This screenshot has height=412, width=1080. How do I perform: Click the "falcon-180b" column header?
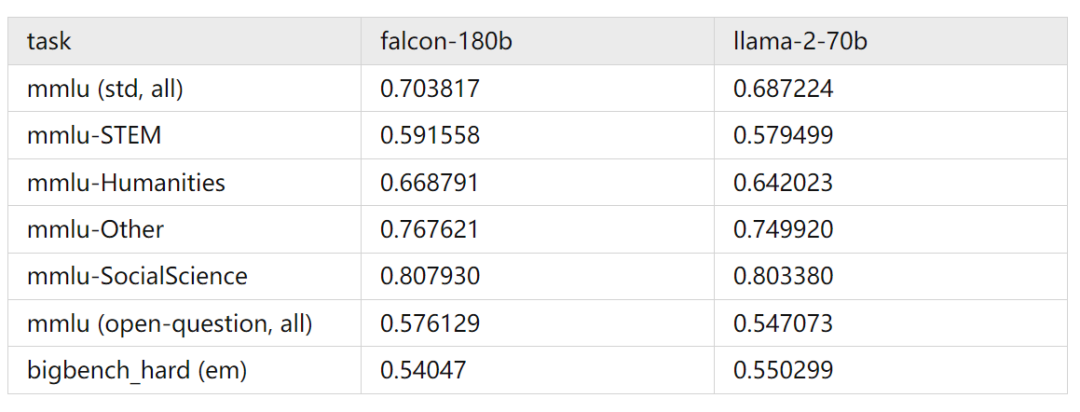pos(441,42)
